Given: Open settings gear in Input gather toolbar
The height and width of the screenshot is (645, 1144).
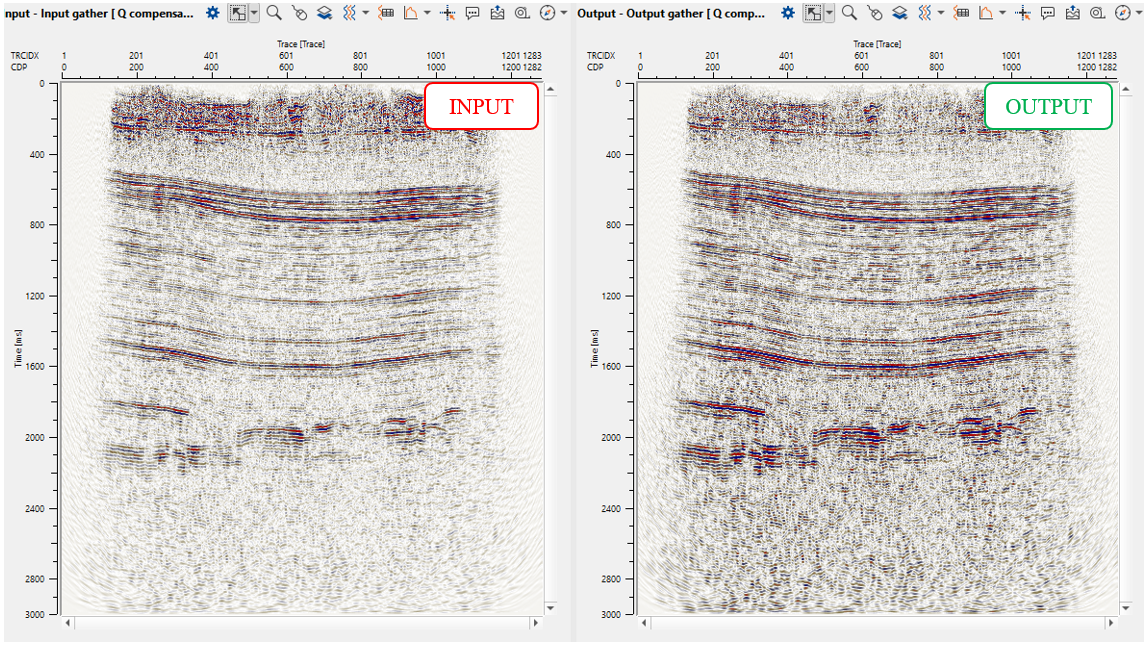Looking at the screenshot, I should pyautogui.click(x=213, y=13).
